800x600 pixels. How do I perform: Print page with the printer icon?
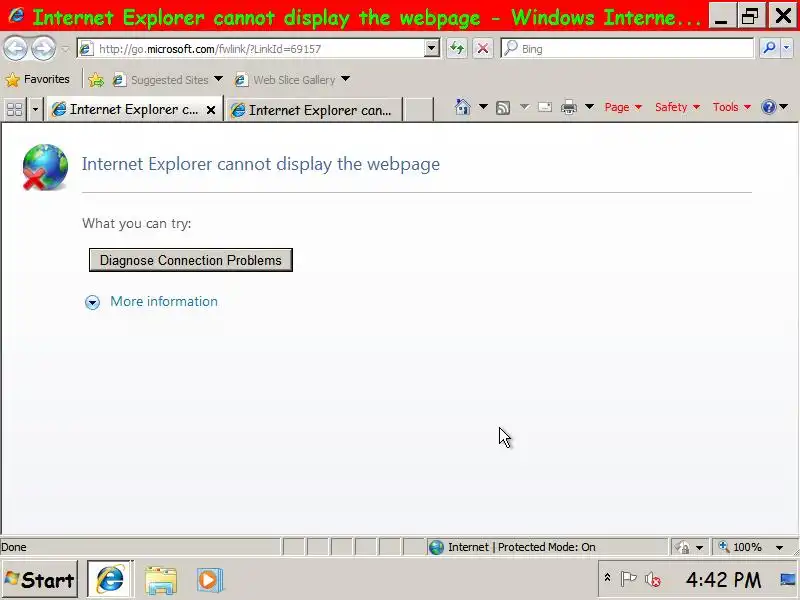pyautogui.click(x=568, y=107)
